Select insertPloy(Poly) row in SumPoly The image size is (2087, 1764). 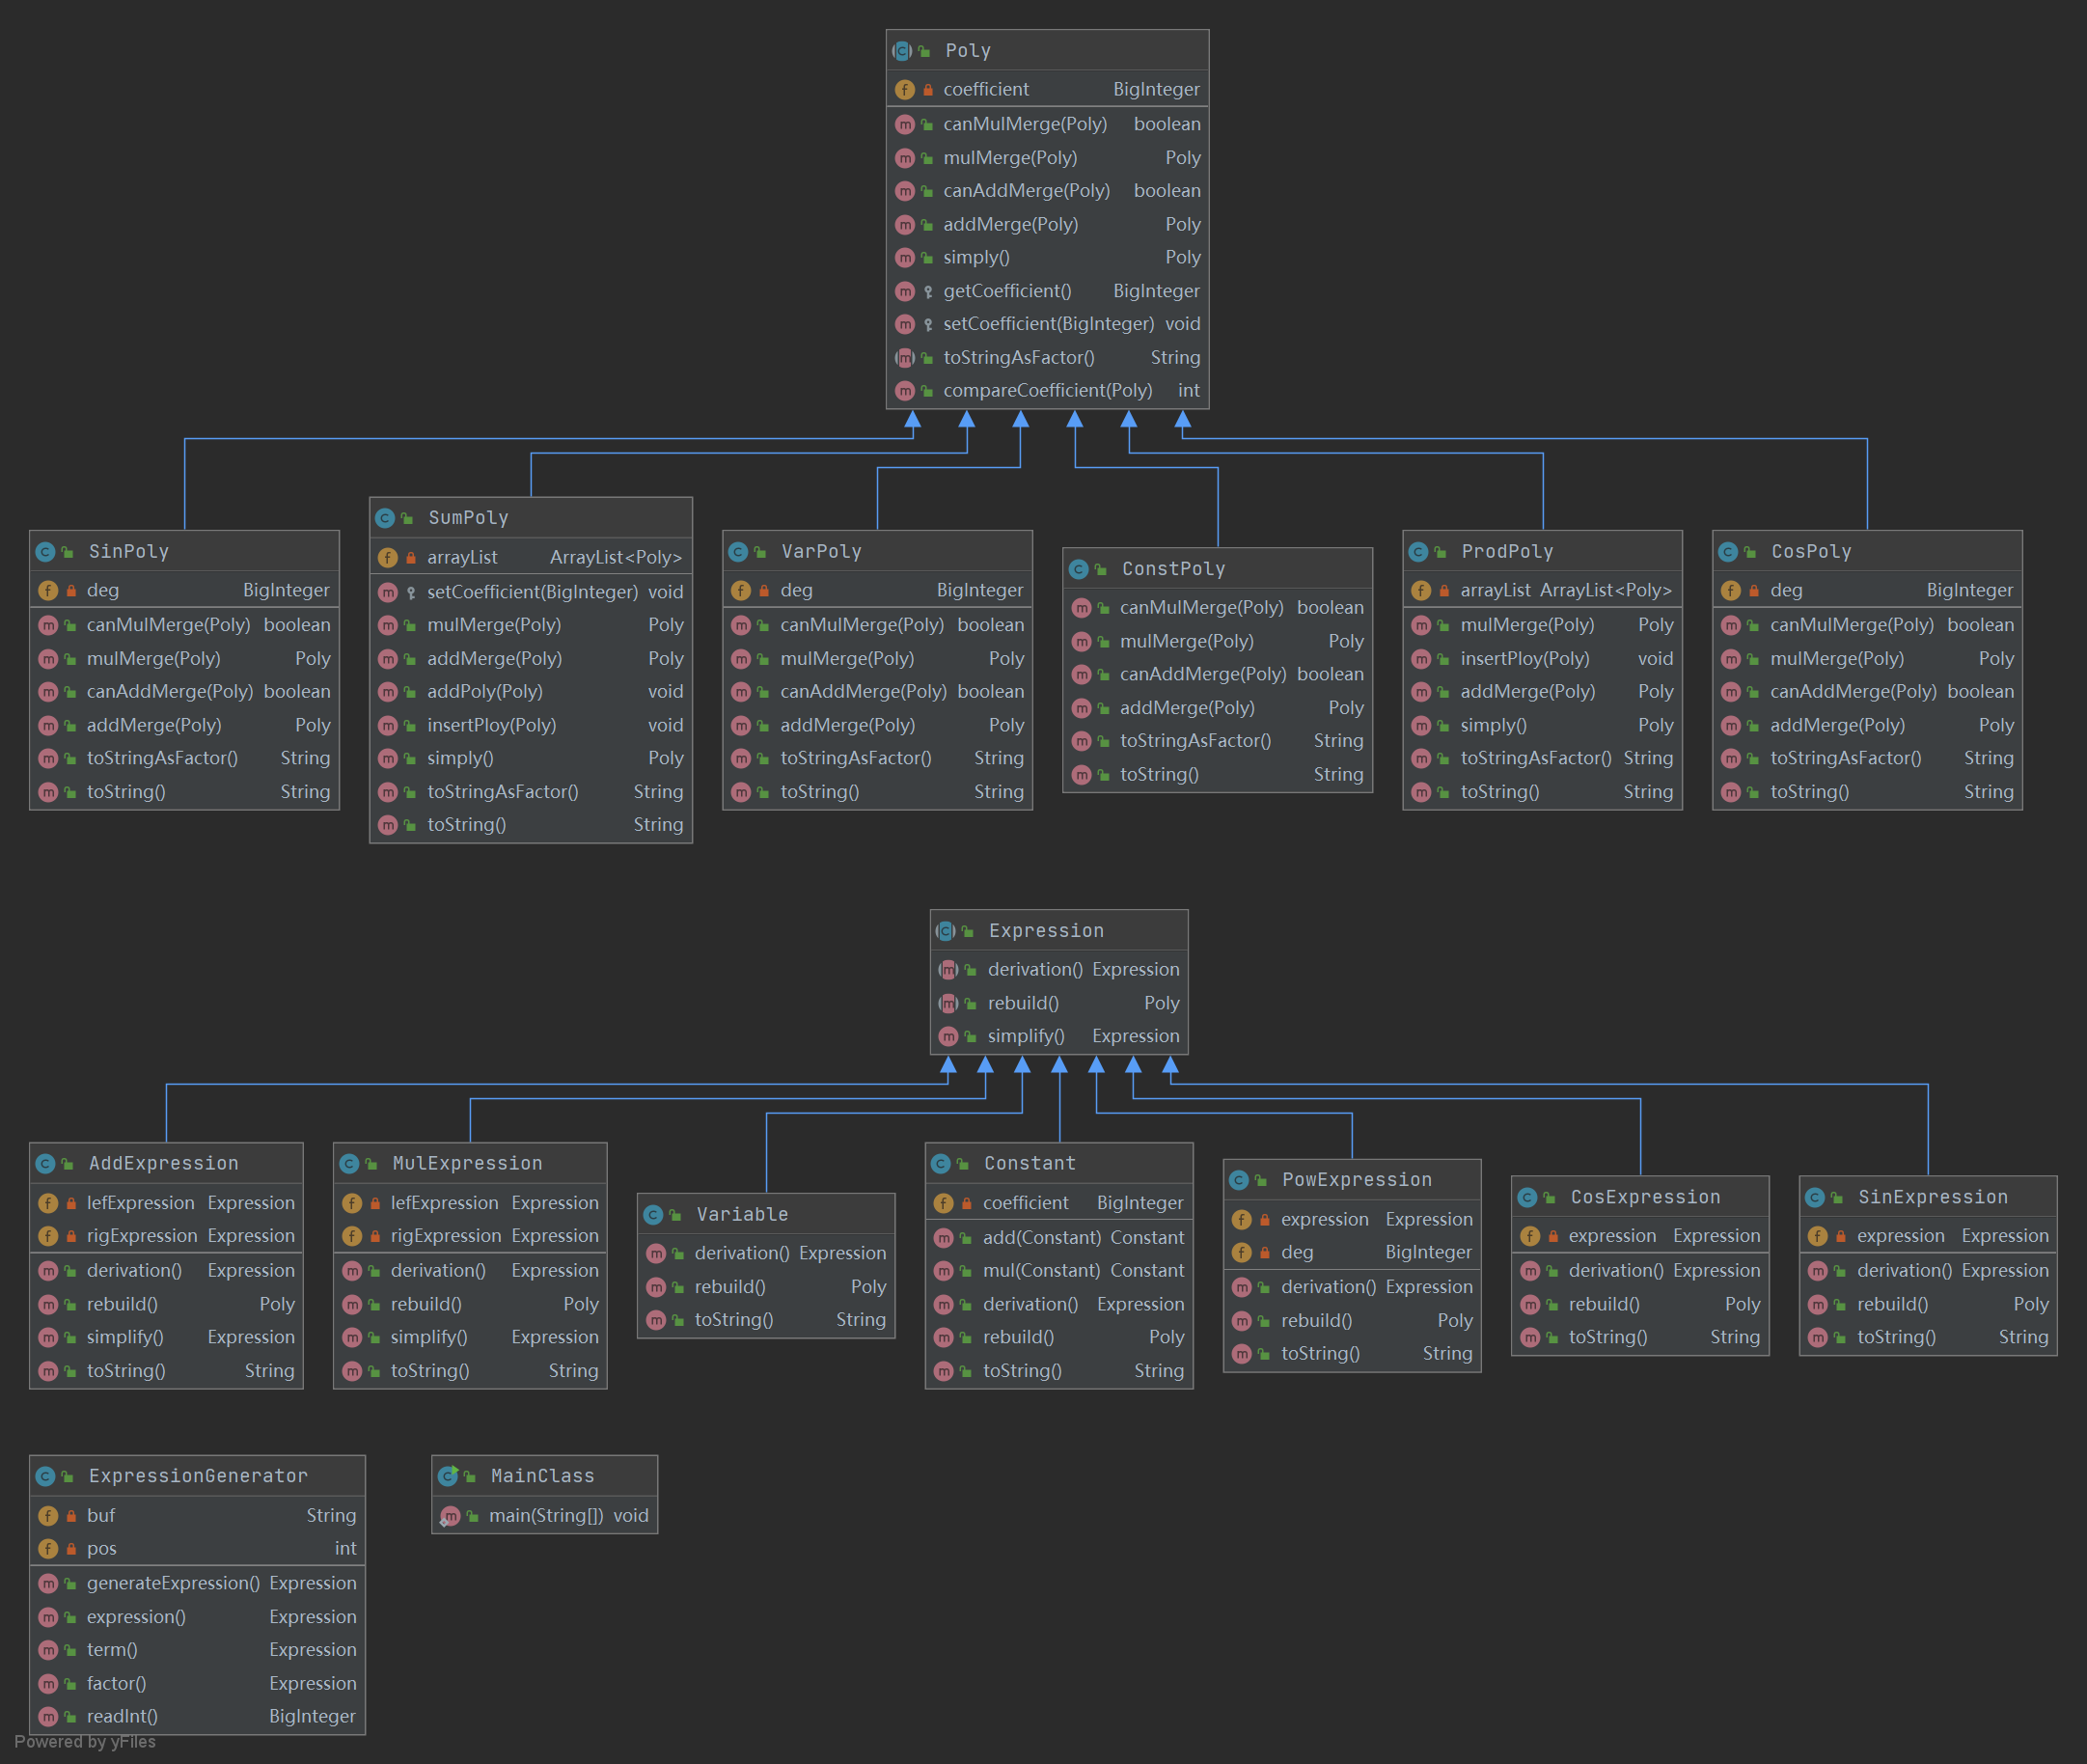(491, 725)
